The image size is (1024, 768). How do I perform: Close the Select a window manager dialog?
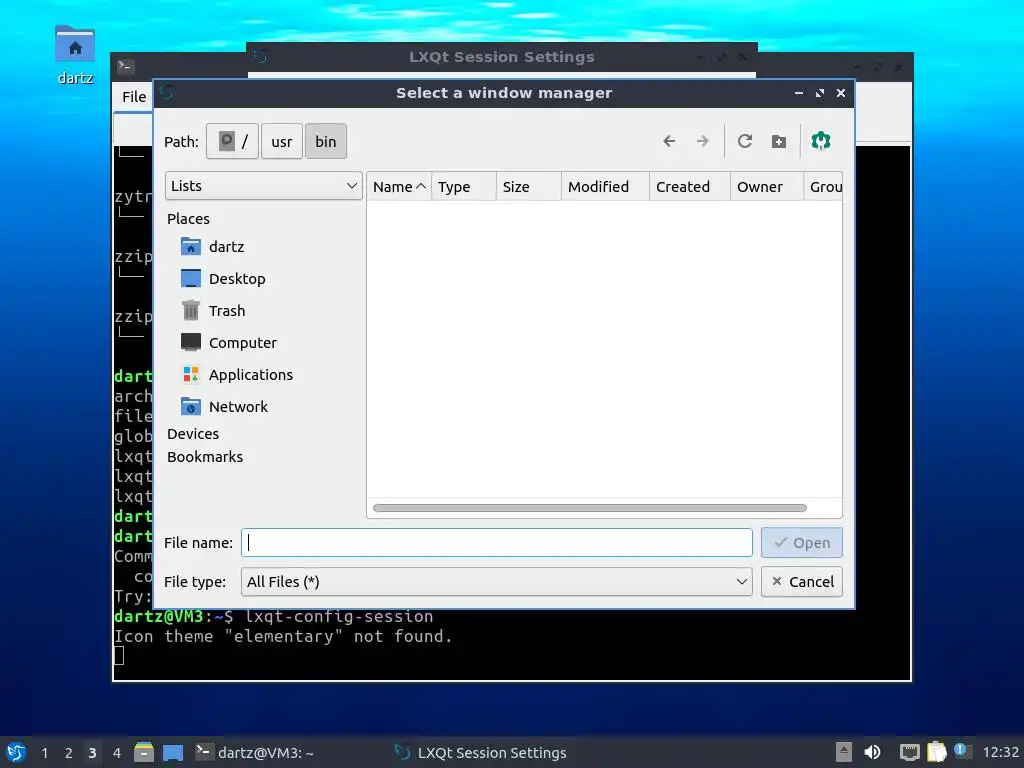coord(841,93)
